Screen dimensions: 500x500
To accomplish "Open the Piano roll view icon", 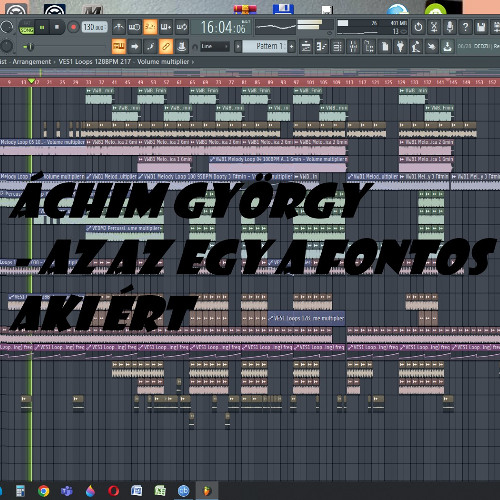I will coord(321,47).
